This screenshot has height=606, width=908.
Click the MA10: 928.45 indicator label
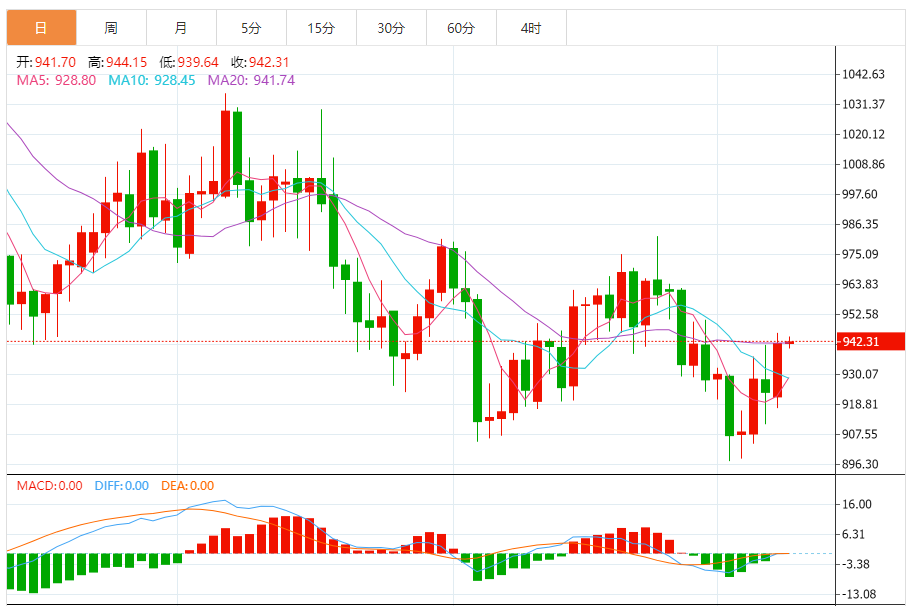coord(152,80)
